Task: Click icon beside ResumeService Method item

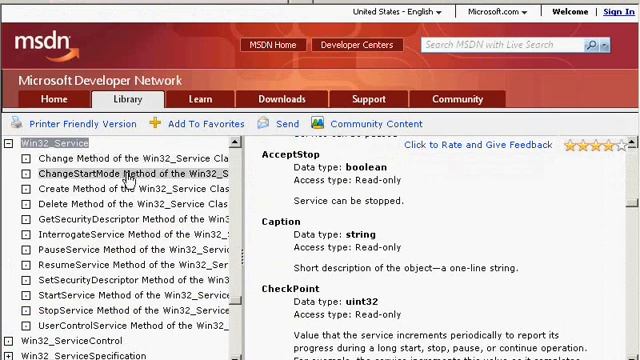Action: pyautogui.click(x=26, y=265)
